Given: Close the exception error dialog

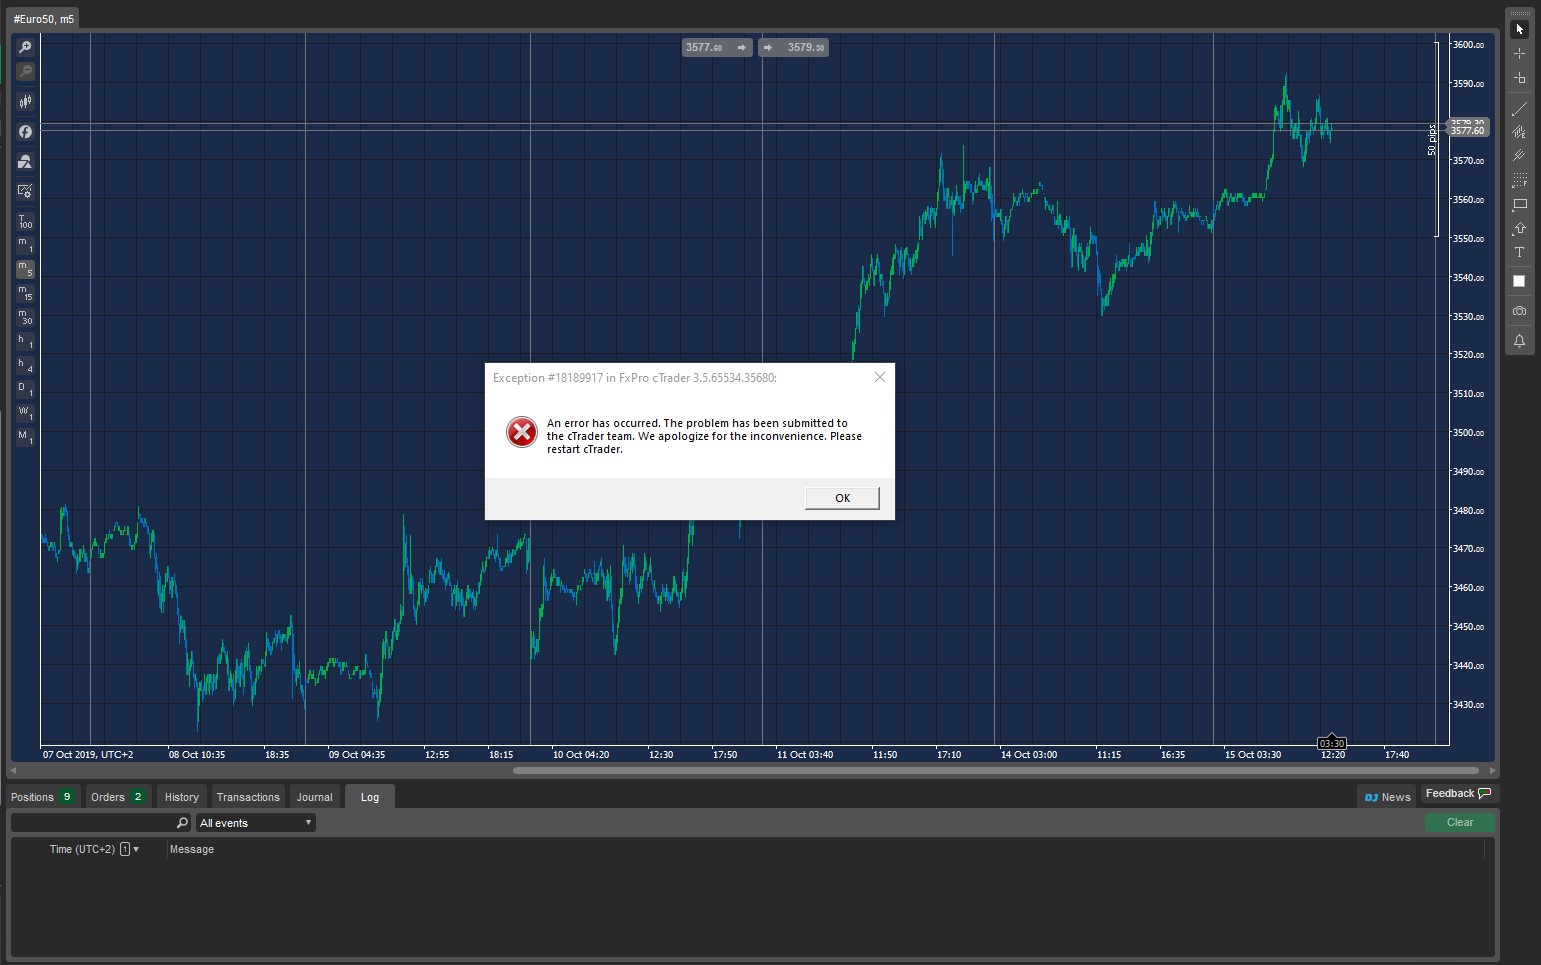Looking at the screenshot, I should 880,377.
